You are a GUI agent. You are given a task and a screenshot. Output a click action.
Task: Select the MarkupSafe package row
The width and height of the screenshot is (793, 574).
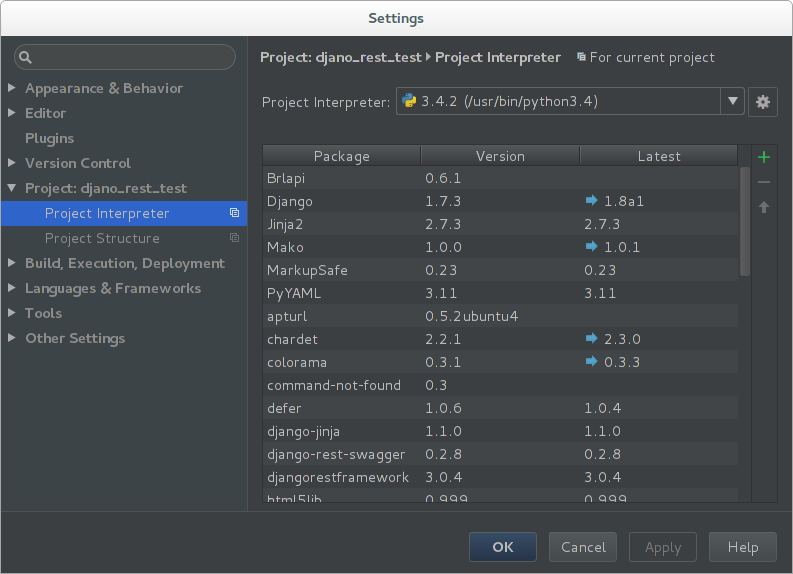click(500, 270)
